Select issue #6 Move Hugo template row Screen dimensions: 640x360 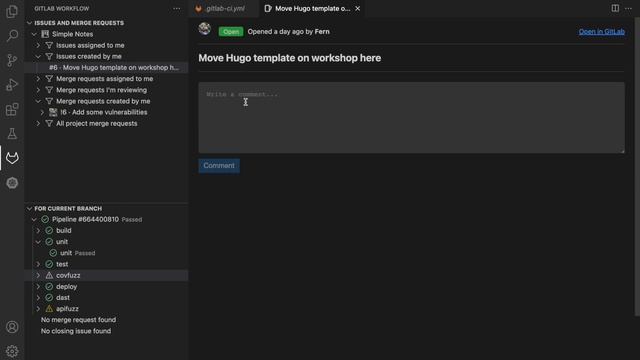[x=107, y=68]
